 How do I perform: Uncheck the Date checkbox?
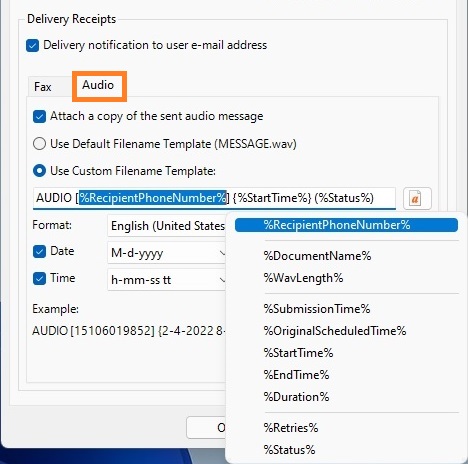[39, 251]
